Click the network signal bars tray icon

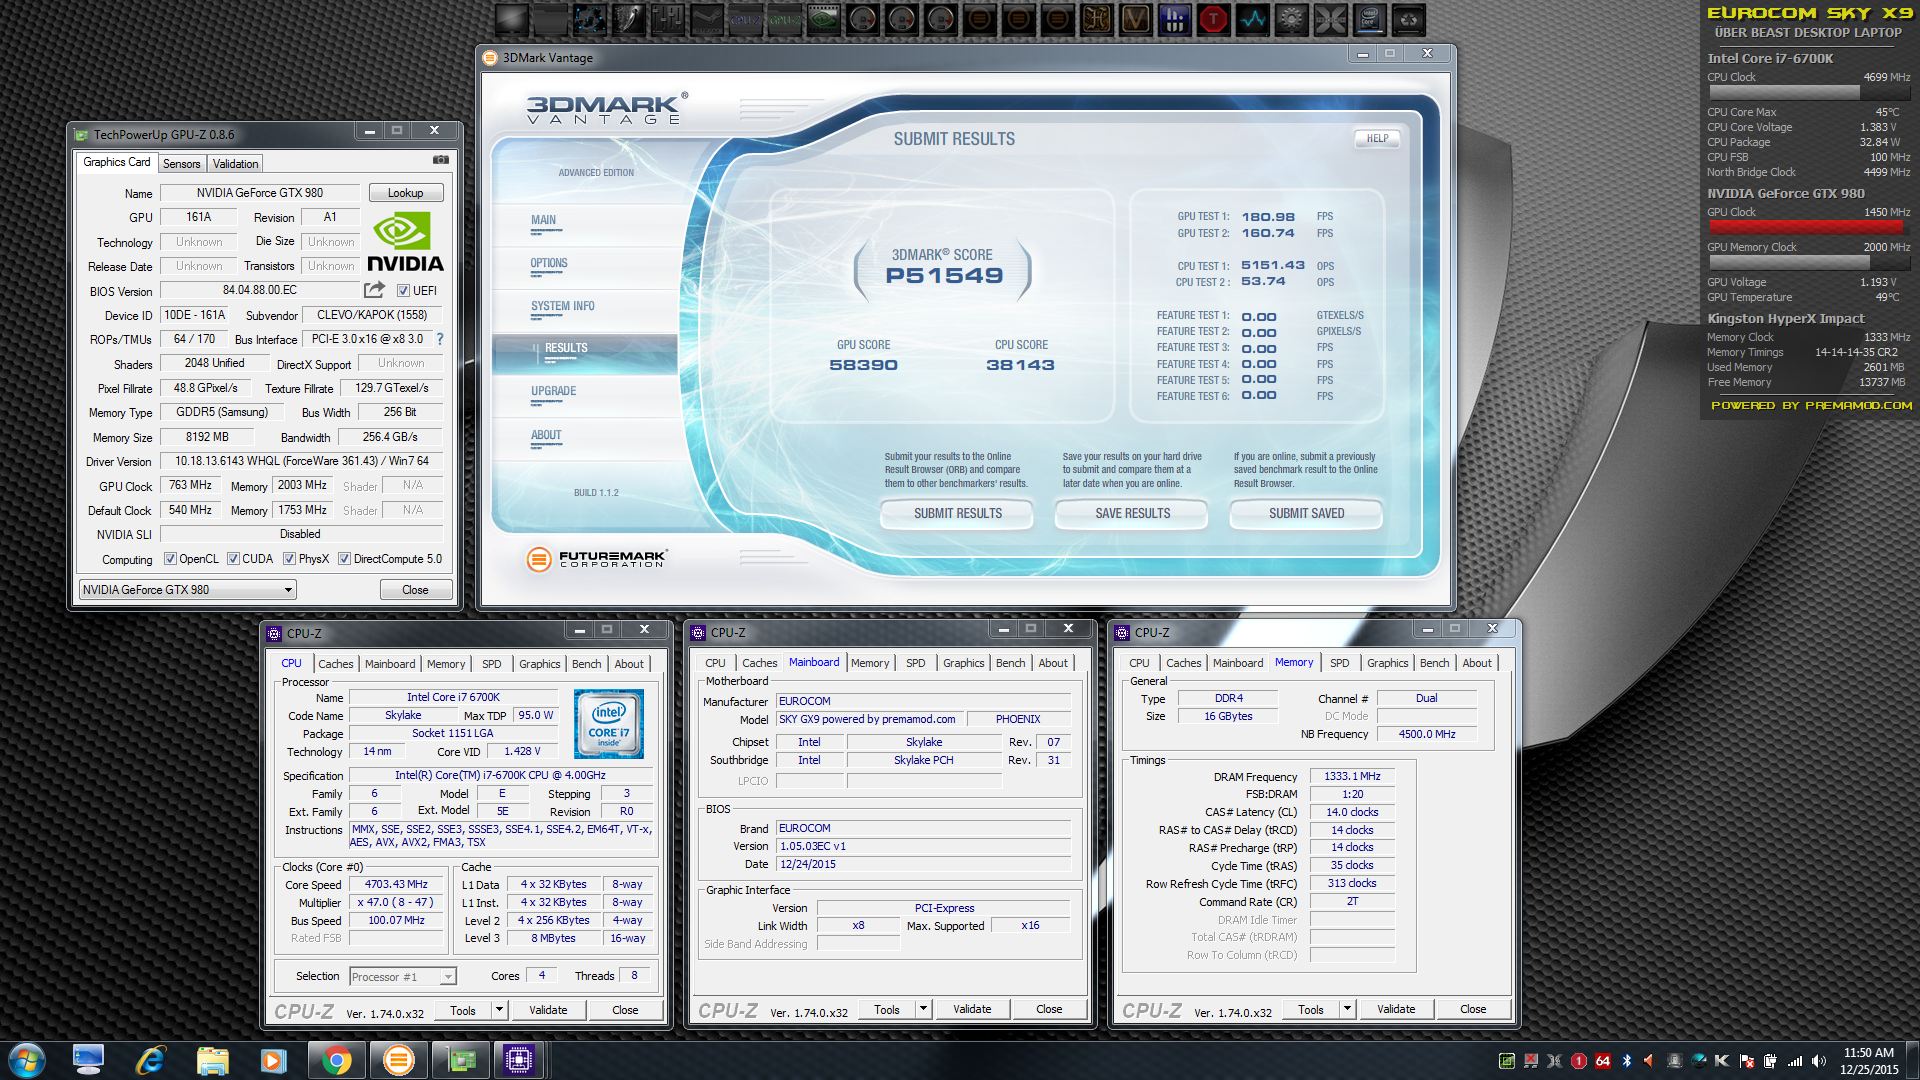pos(1795,1061)
